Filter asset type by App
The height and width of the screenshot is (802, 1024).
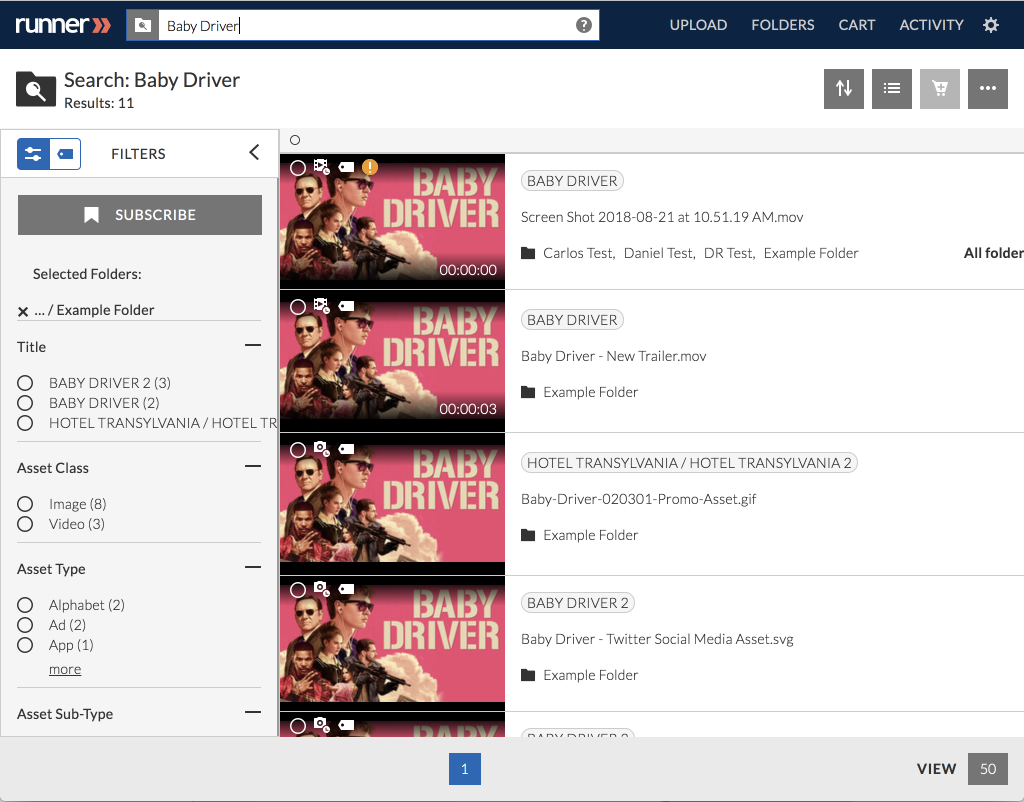(x=25, y=645)
